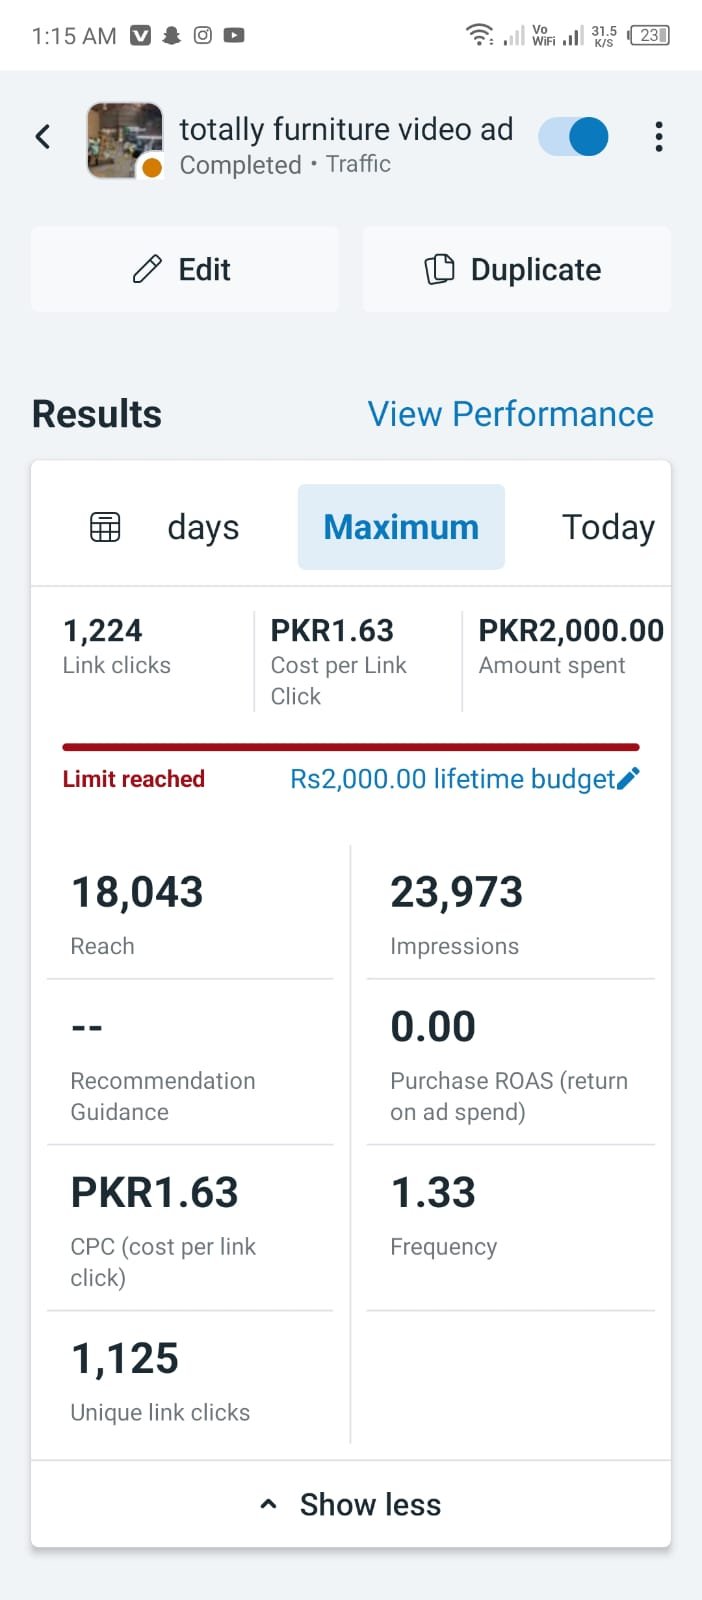The height and width of the screenshot is (1600, 702).
Task: Tap the furniture ad thumbnail image
Action: pyautogui.click(x=125, y=140)
